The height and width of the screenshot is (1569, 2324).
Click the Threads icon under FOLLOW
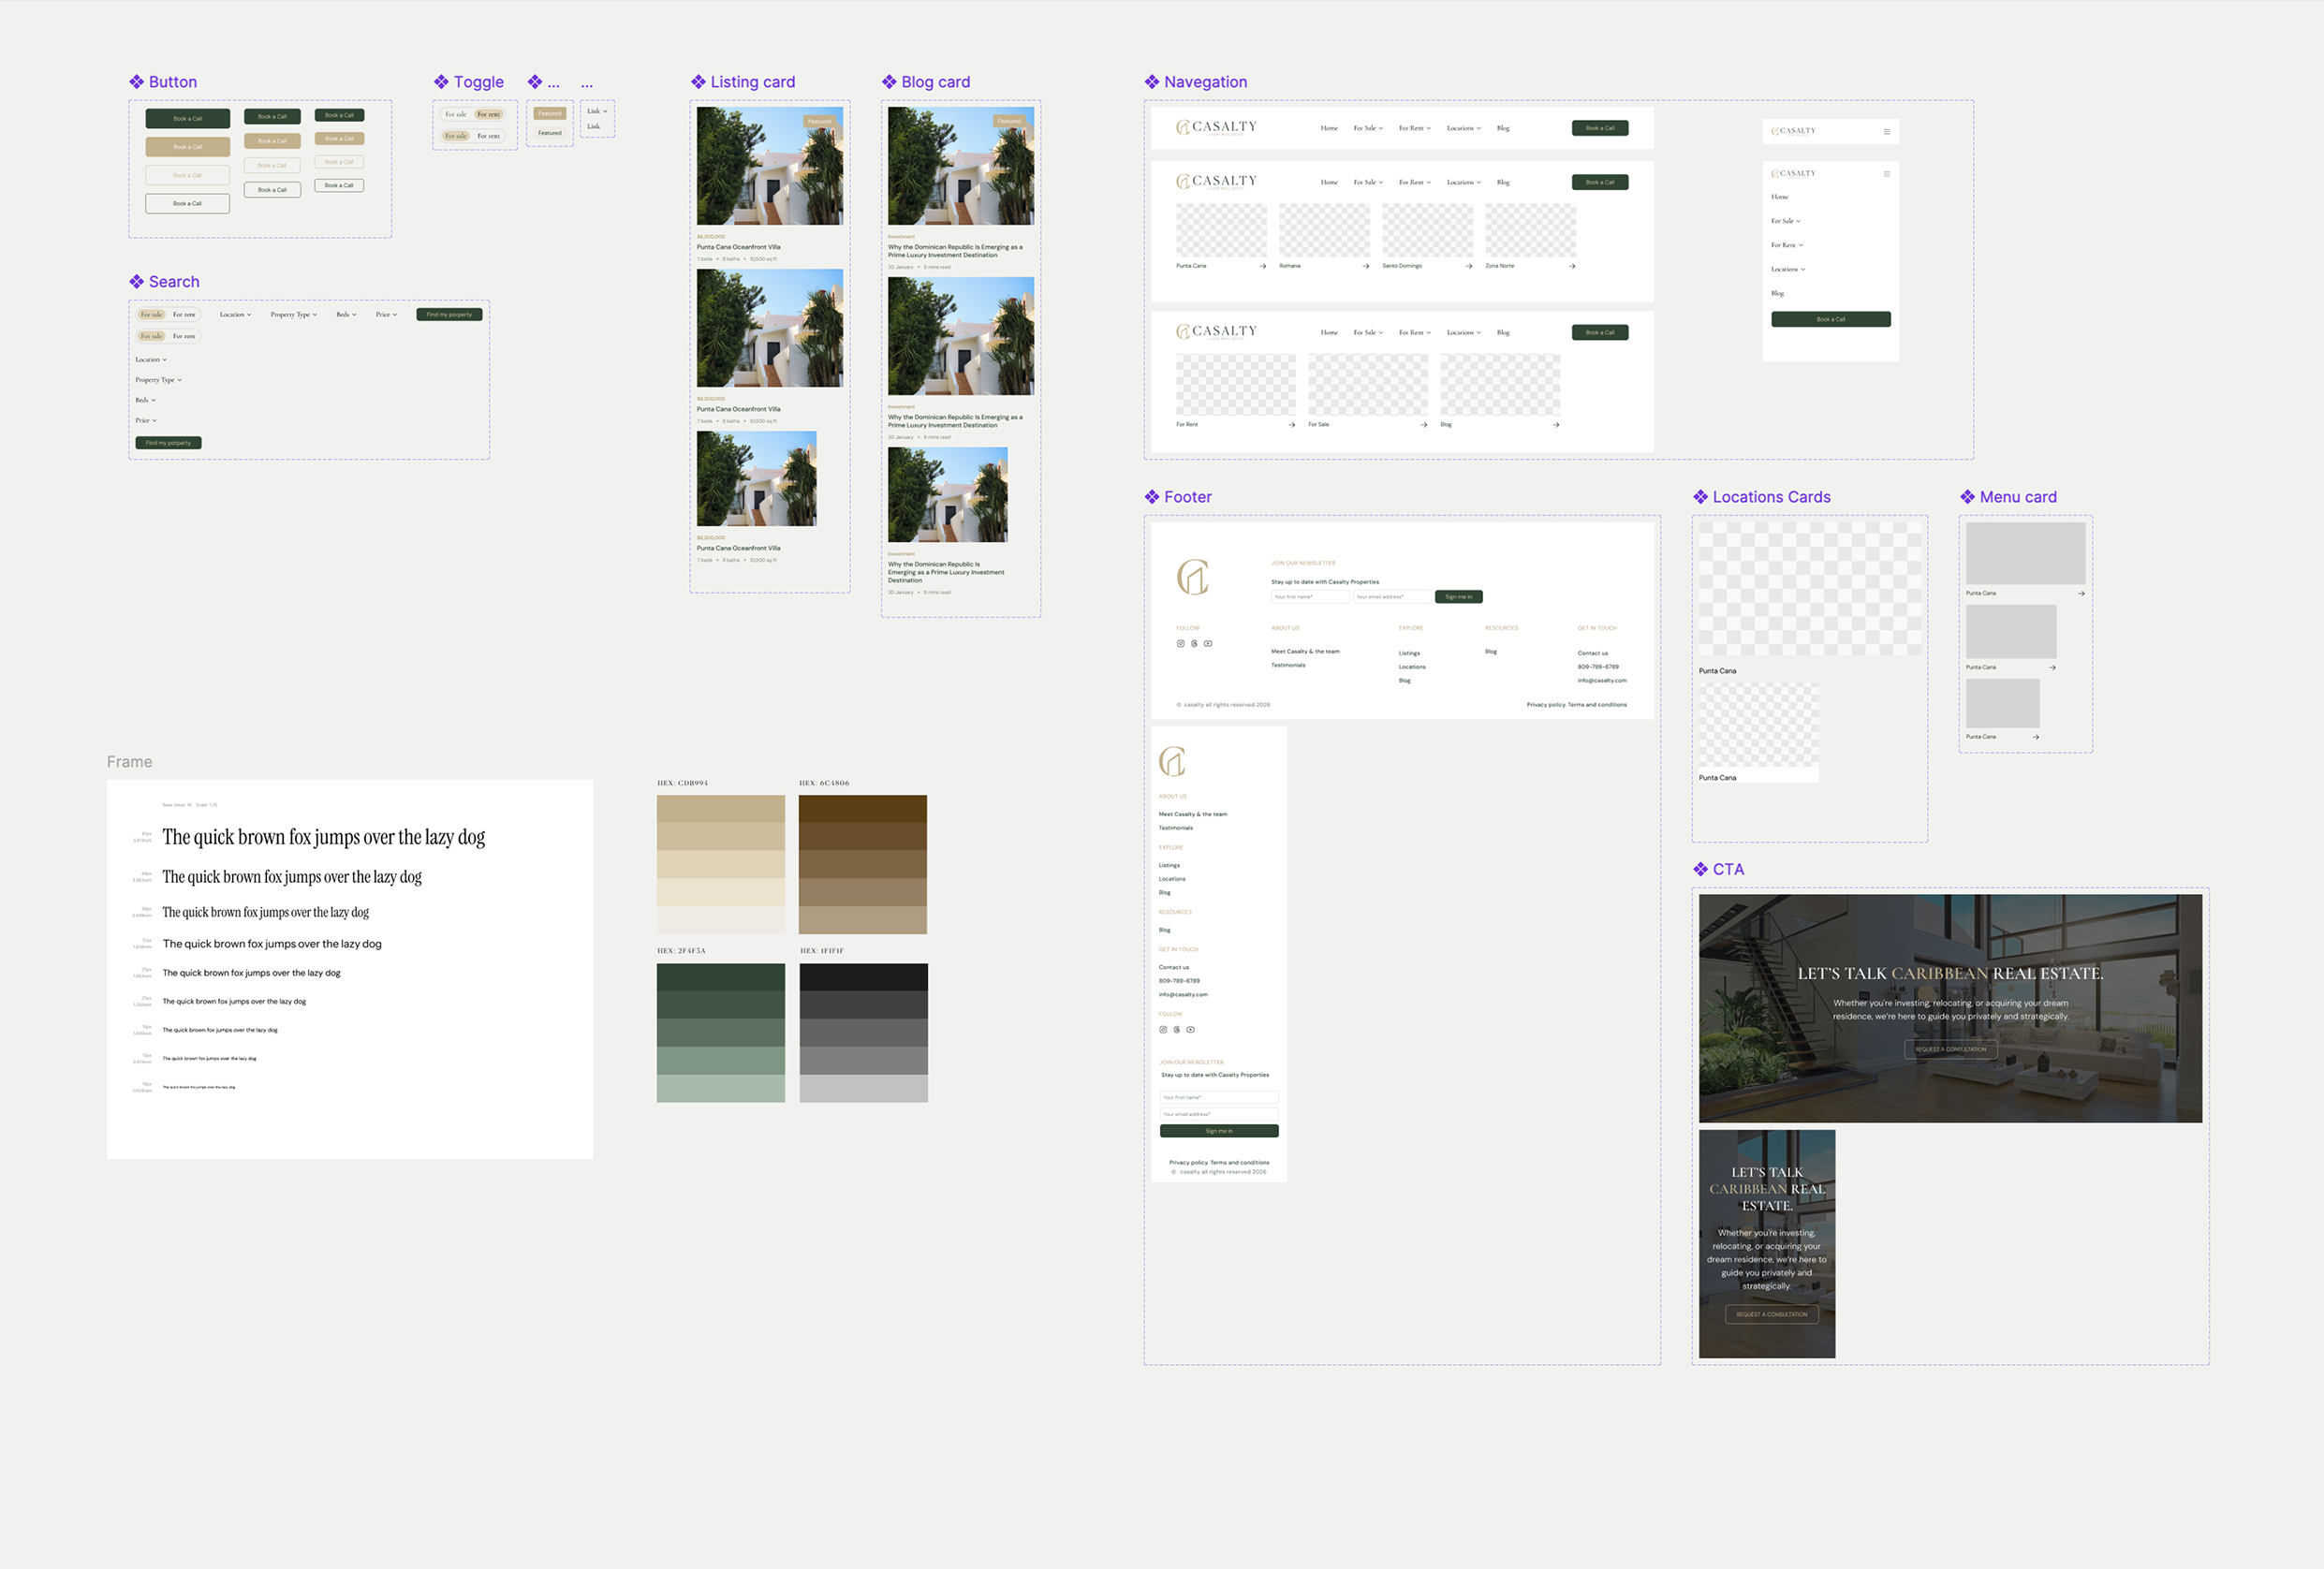coord(1195,643)
